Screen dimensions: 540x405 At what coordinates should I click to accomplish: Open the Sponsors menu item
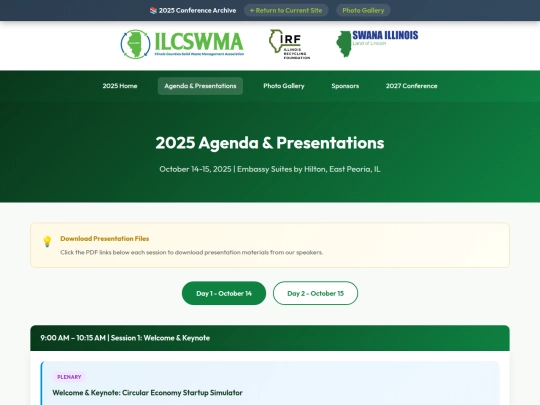(x=345, y=86)
